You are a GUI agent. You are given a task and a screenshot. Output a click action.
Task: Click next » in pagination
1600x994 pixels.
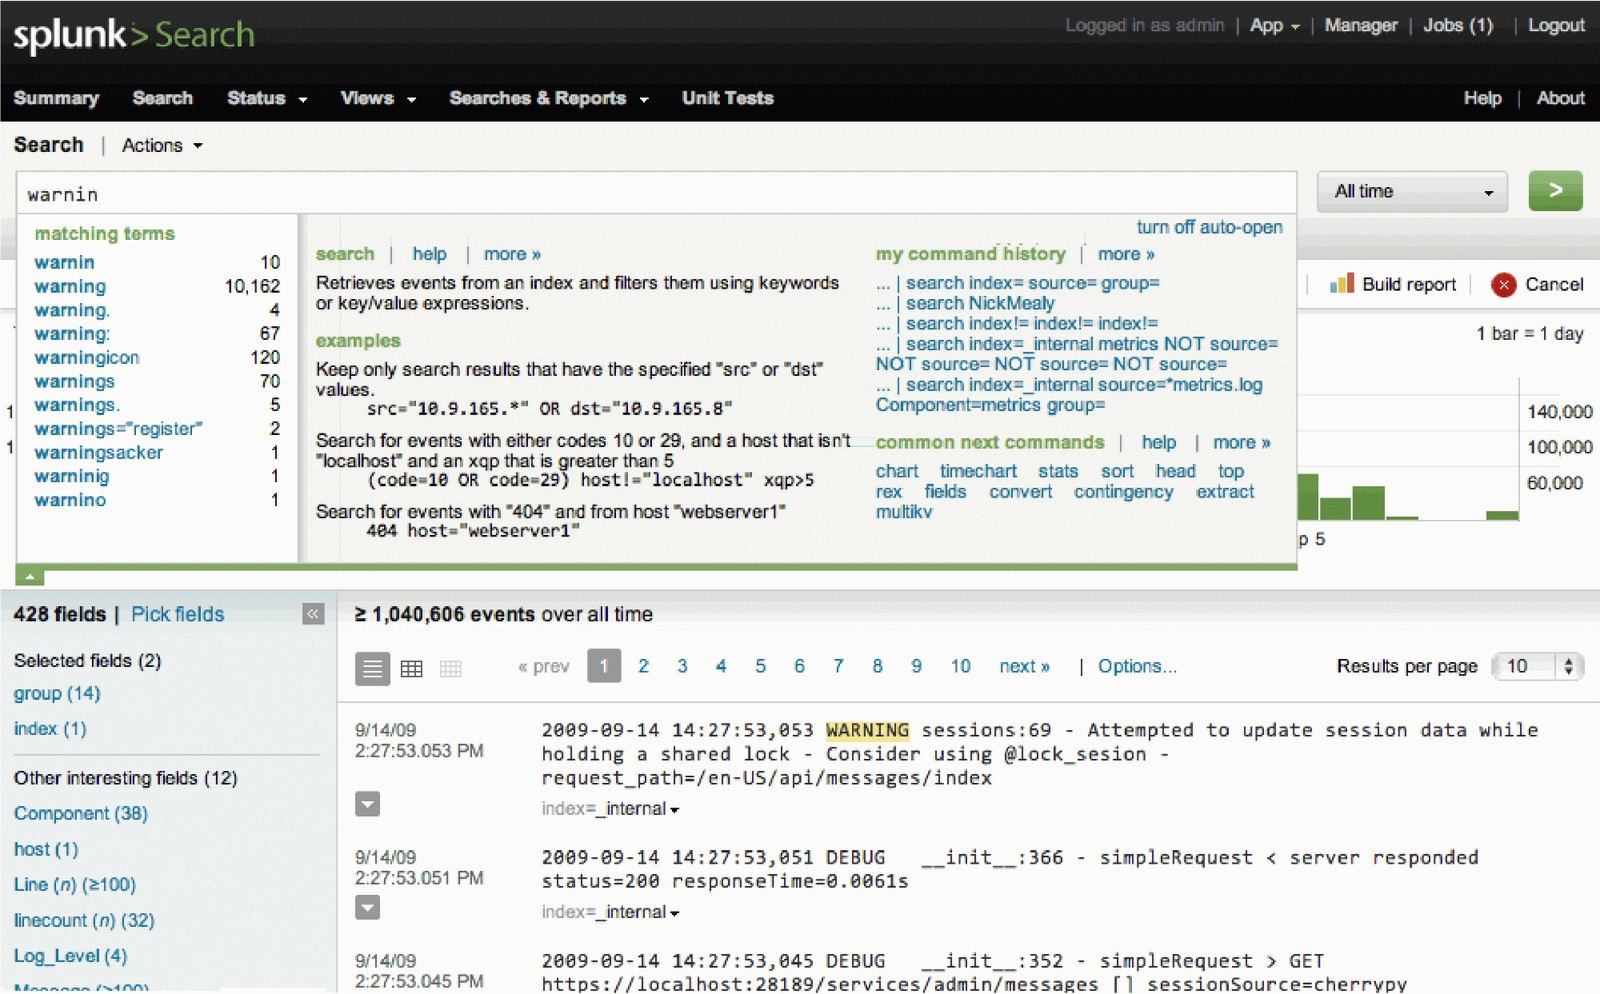pos(1024,666)
